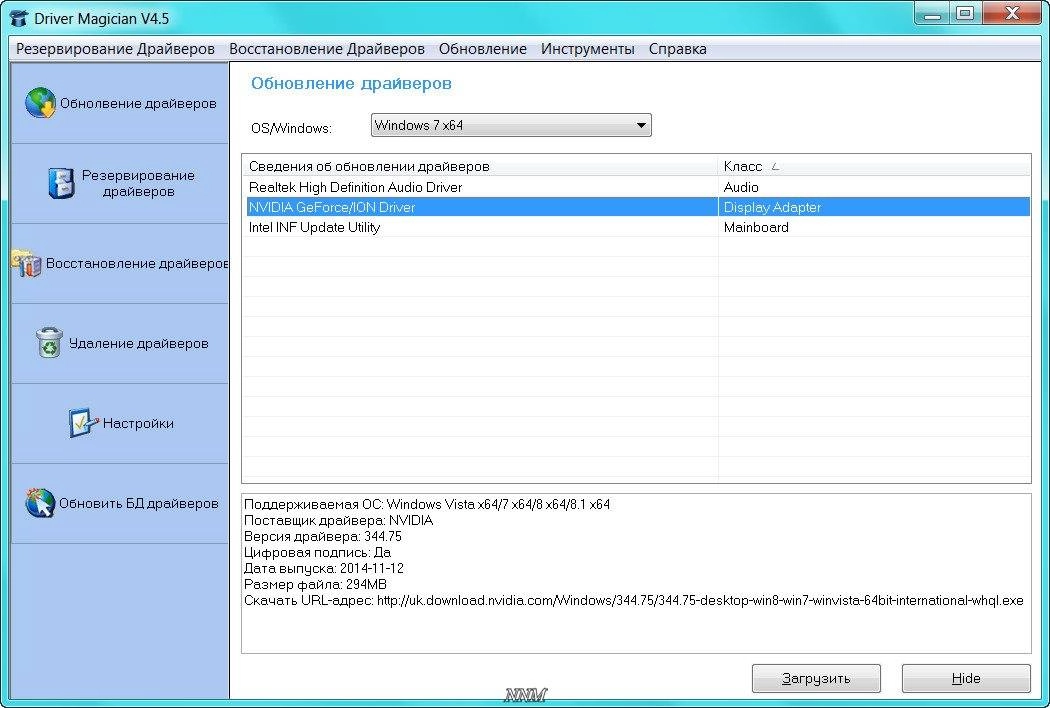Open the Резервирование Драйверов menu

pyautogui.click(x=115, y=49)
